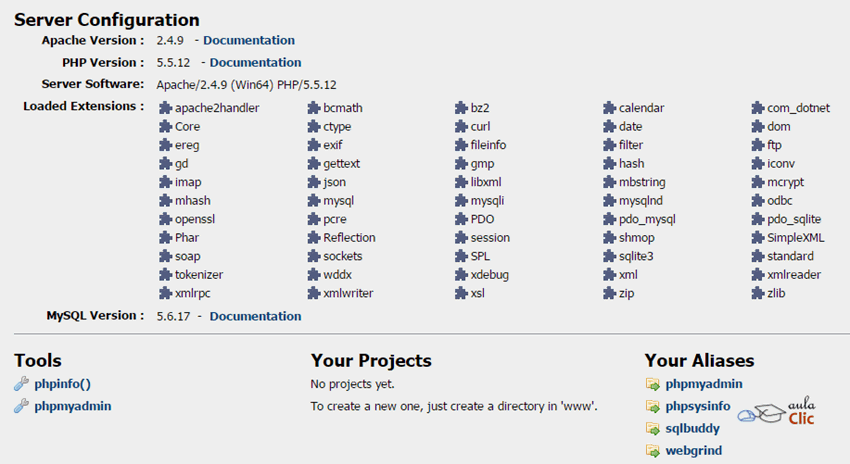Screen dimensions: 850x464
Task: Click the folder icon next to webgrind
Action: point(653,451)
